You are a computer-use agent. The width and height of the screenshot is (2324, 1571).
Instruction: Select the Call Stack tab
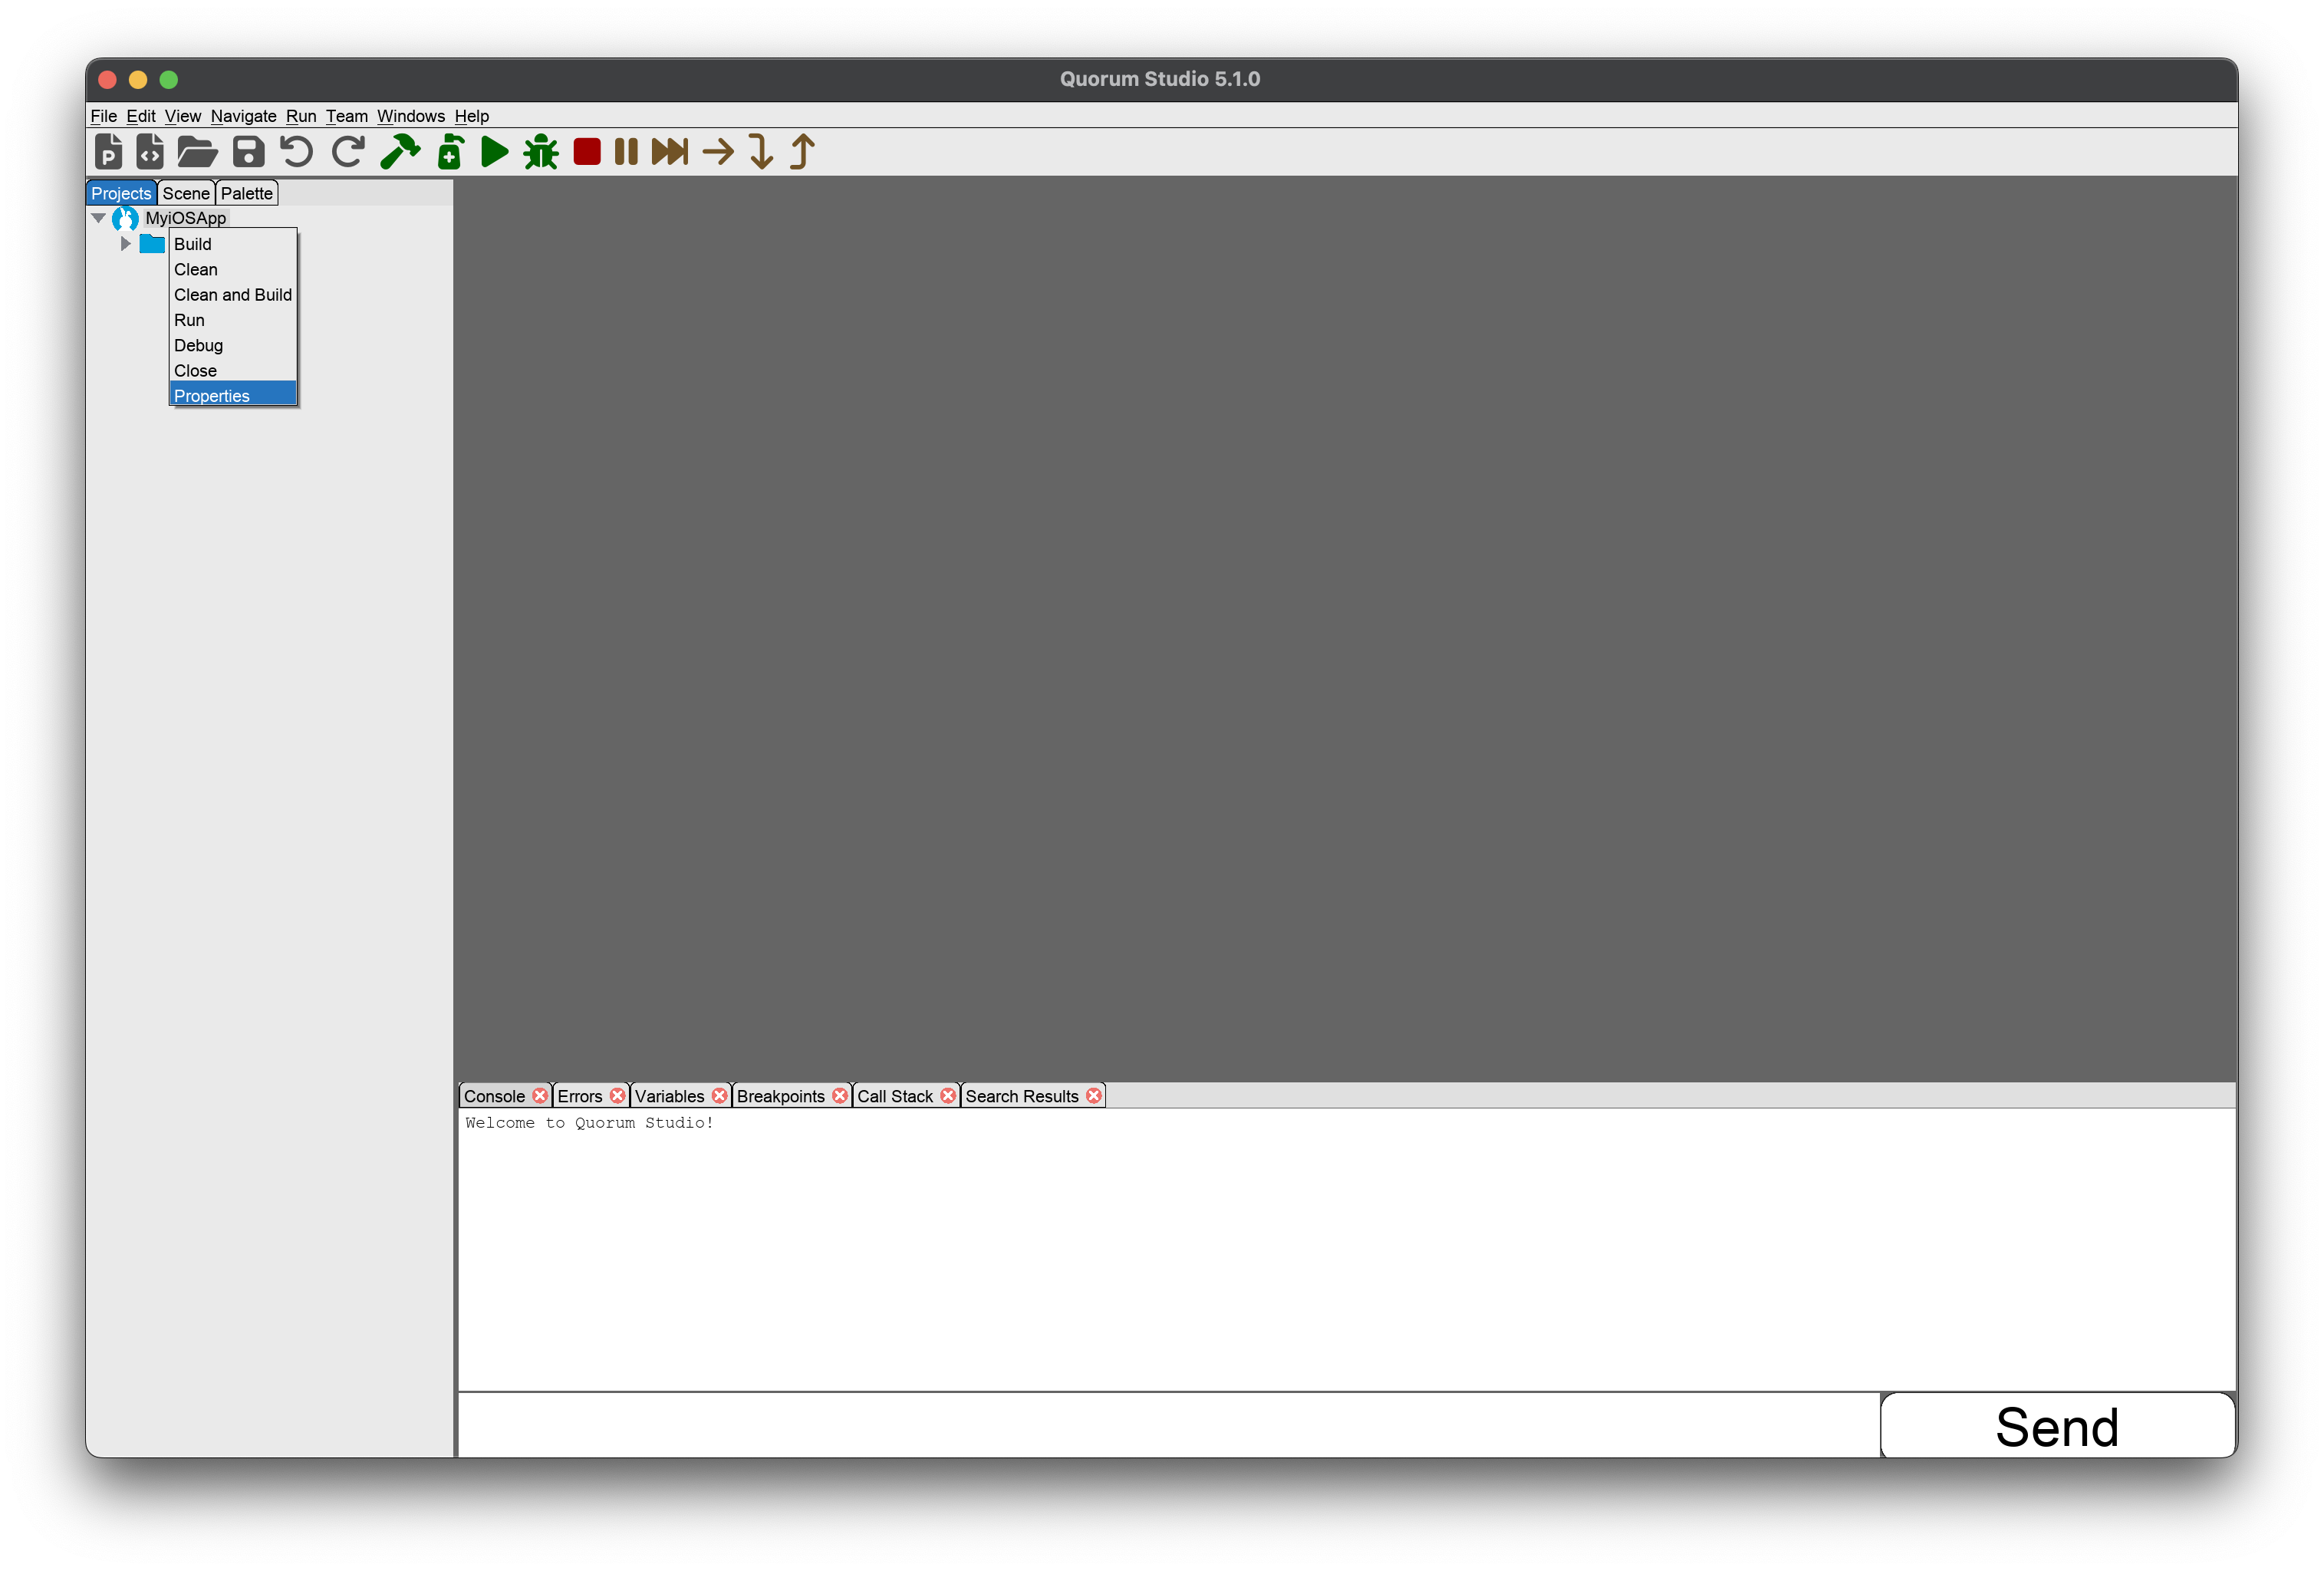(895, 1096)
